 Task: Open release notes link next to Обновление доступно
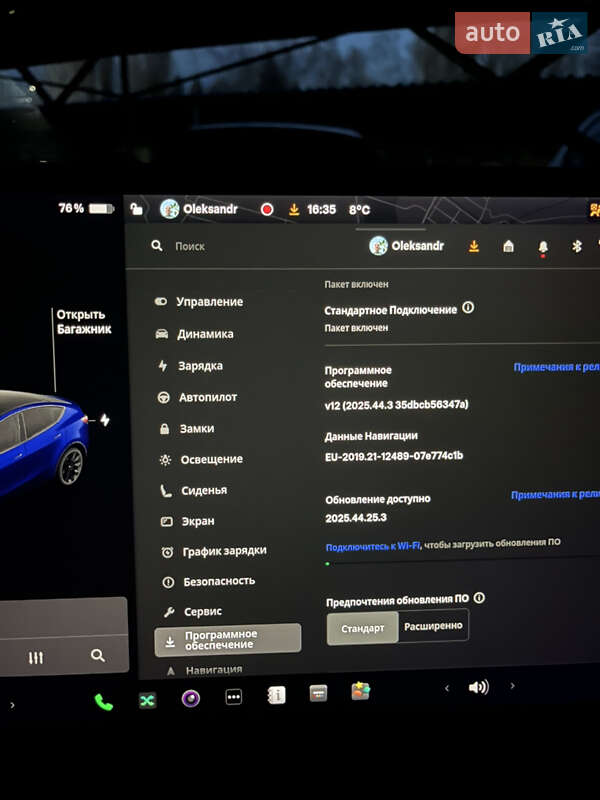[555, 494]
